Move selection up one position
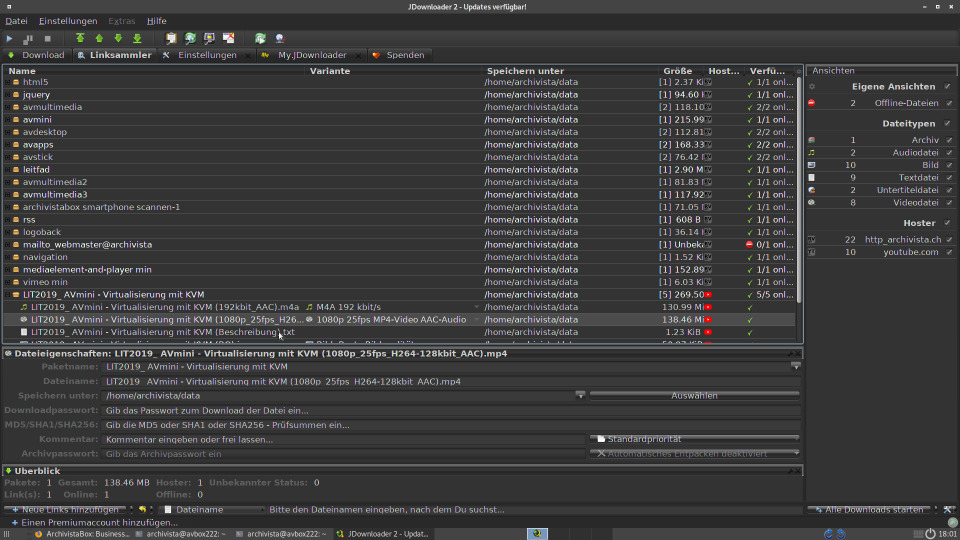This screenshot has height=540, width=960. click(99, 39)
